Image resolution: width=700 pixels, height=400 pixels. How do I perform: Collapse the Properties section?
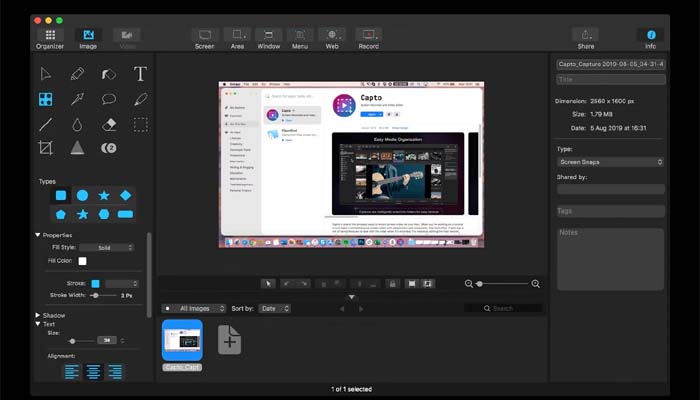point(38,235)
